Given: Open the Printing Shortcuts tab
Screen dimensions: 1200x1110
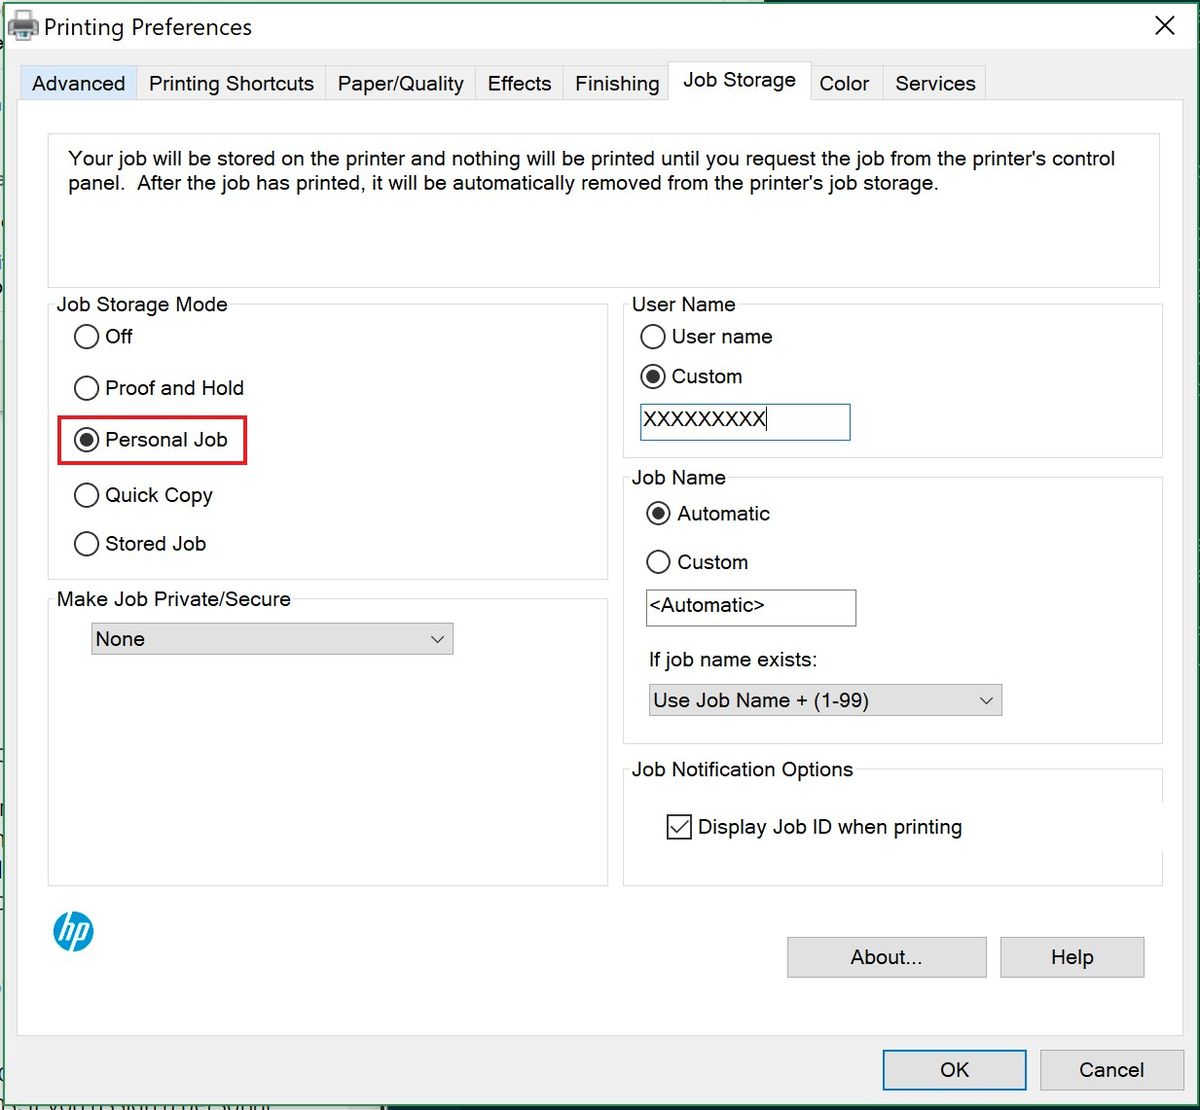Looking at the screenshot, I should tap(232, 83).
